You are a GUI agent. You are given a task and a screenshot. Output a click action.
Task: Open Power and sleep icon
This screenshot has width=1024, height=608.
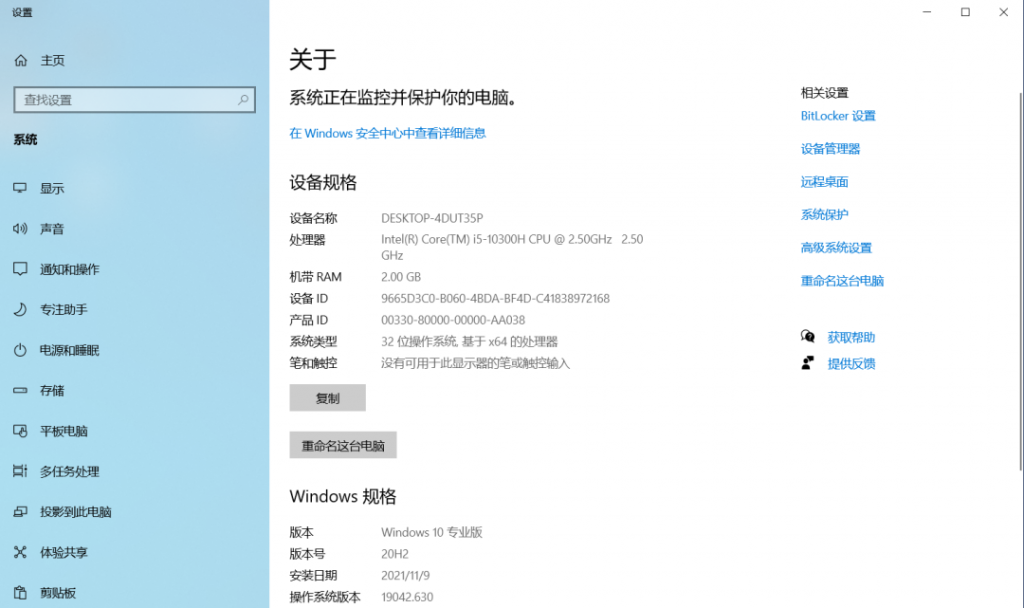(20, 350)
